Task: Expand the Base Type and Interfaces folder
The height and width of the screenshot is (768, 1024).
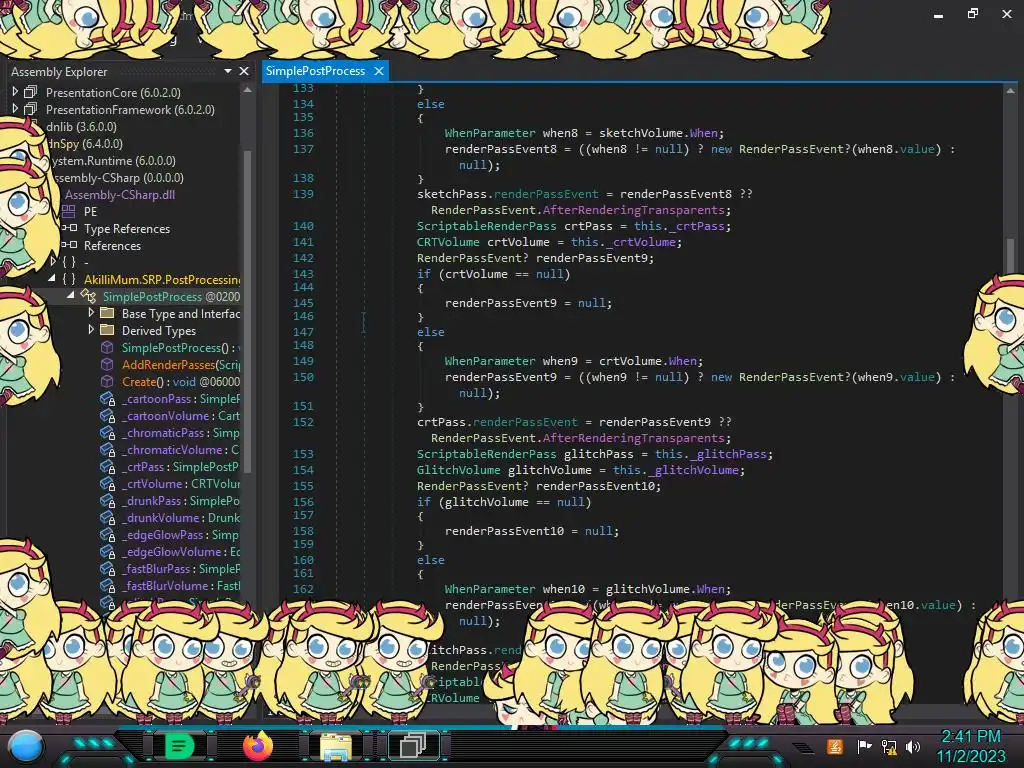Action: coord(91,313)
